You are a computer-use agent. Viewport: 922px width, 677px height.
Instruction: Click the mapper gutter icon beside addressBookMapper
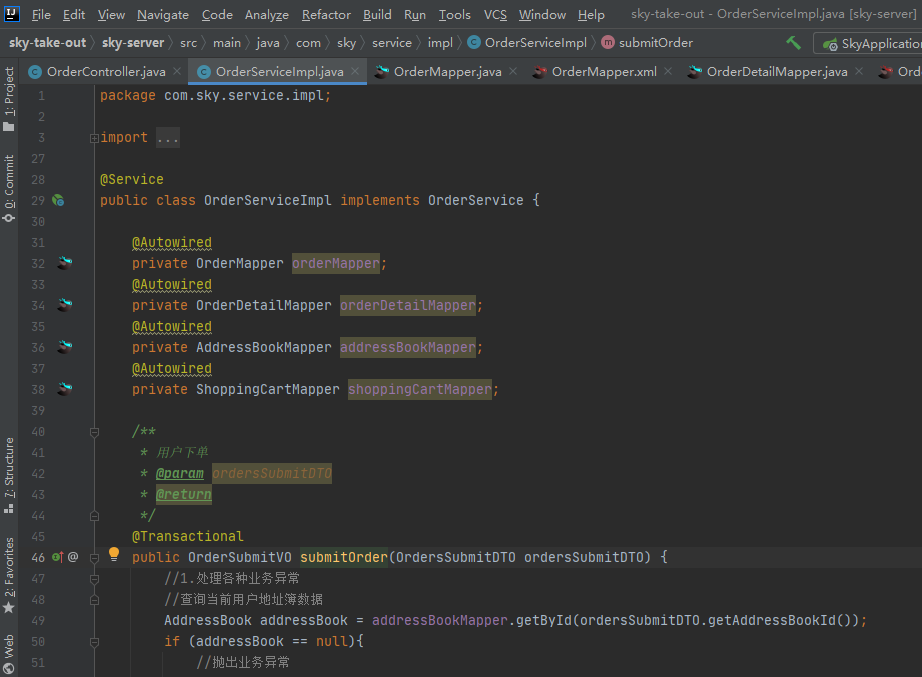click(65, 347)
